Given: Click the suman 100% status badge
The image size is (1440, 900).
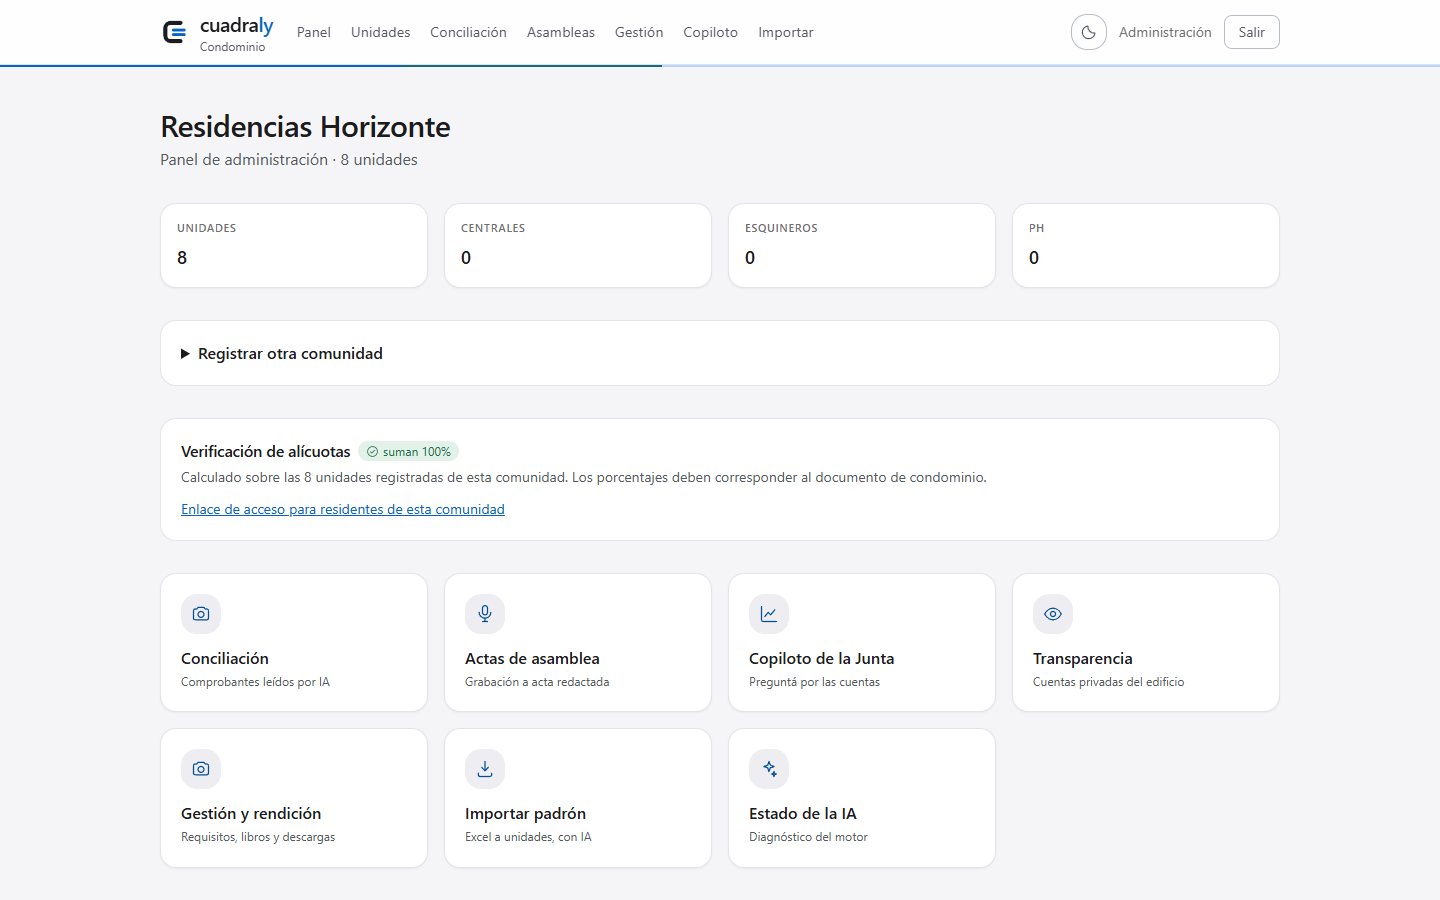Looking at the screenshot, I should click(408, 452).
